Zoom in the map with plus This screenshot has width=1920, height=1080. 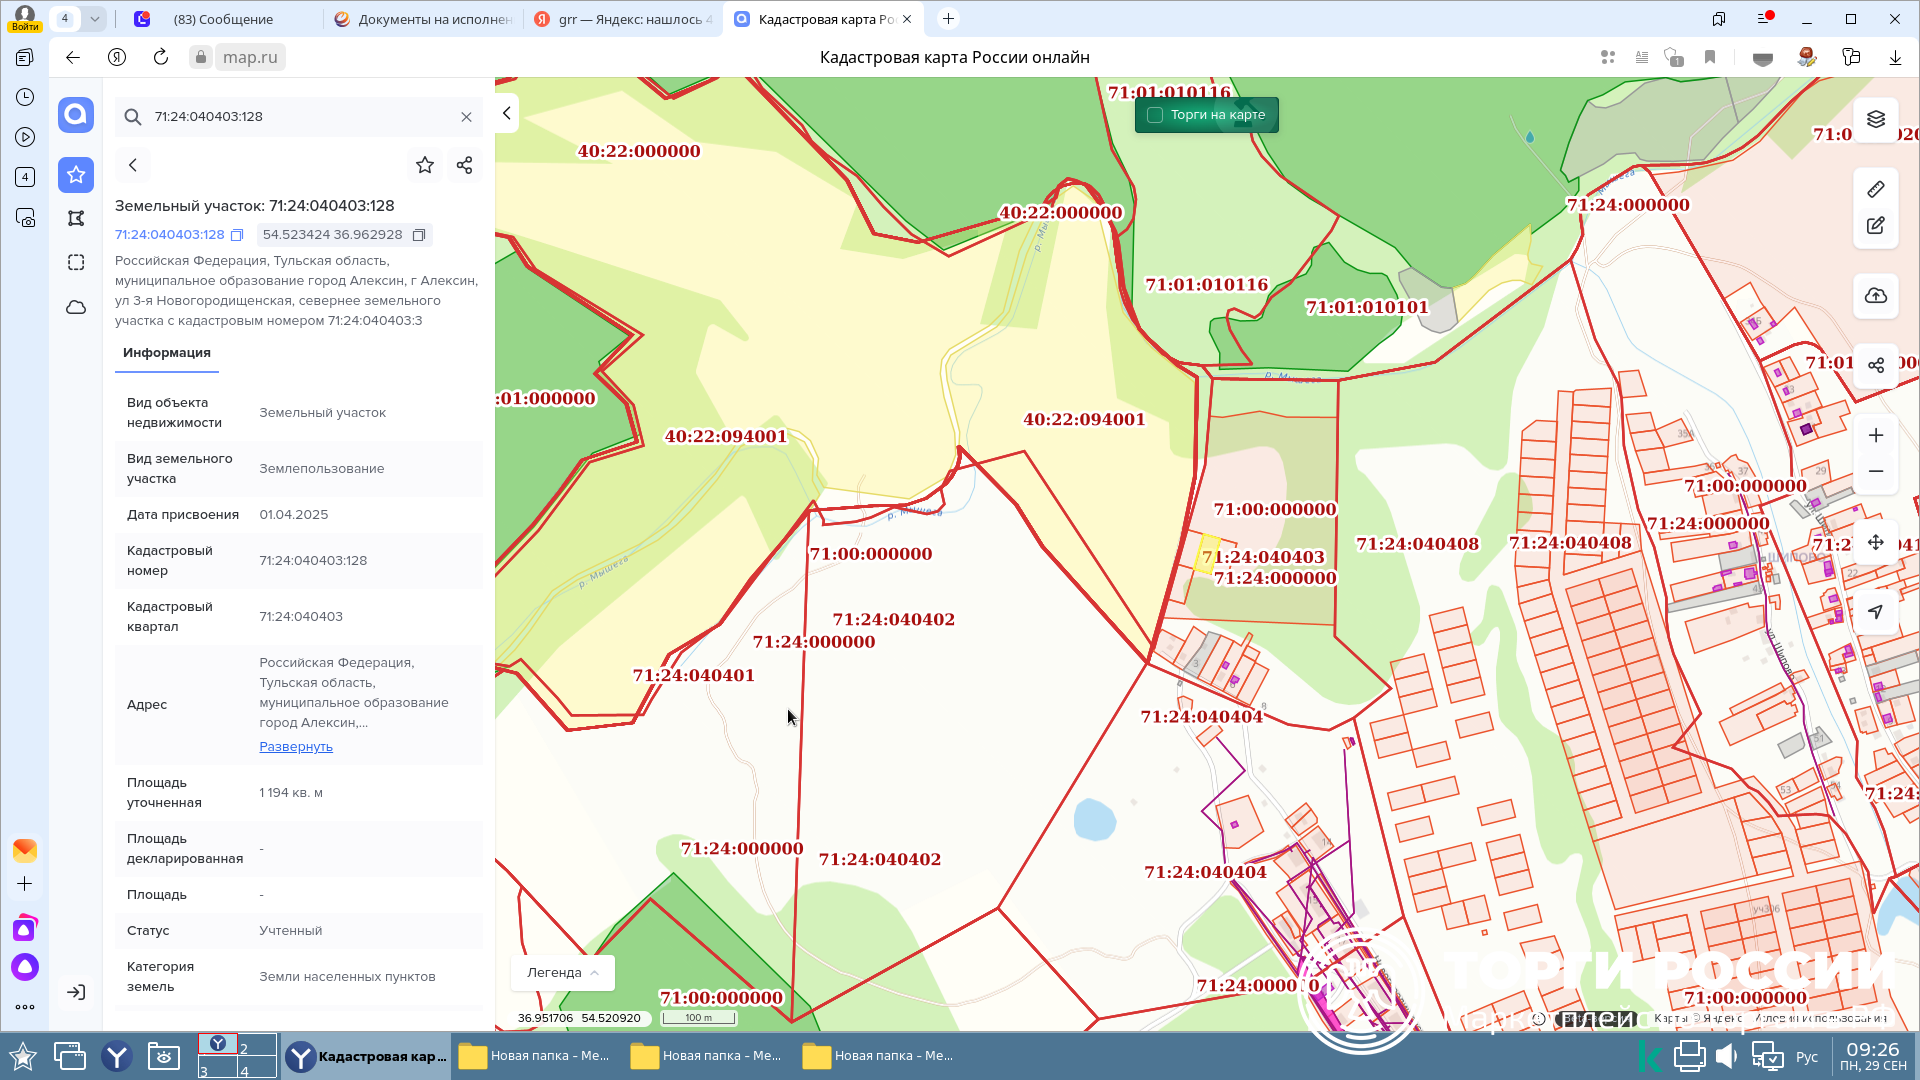pyautogui.click(x=1875, y=435)
